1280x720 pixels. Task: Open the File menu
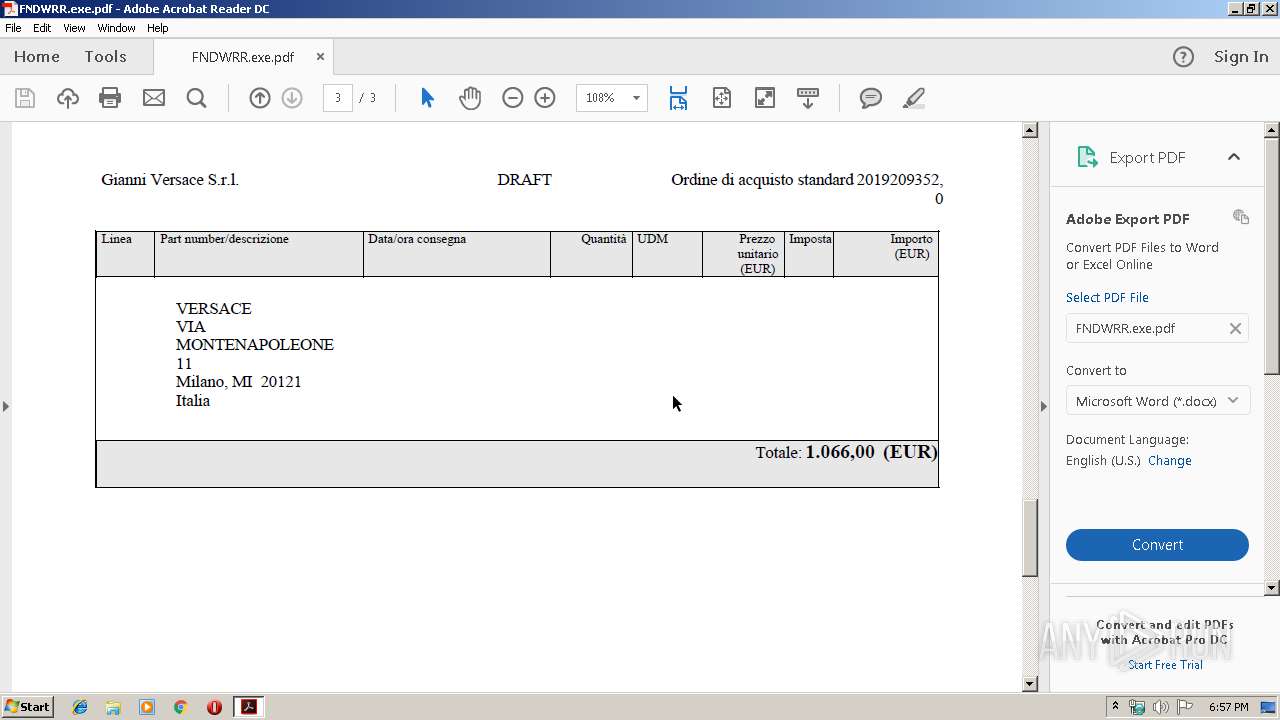13,28
